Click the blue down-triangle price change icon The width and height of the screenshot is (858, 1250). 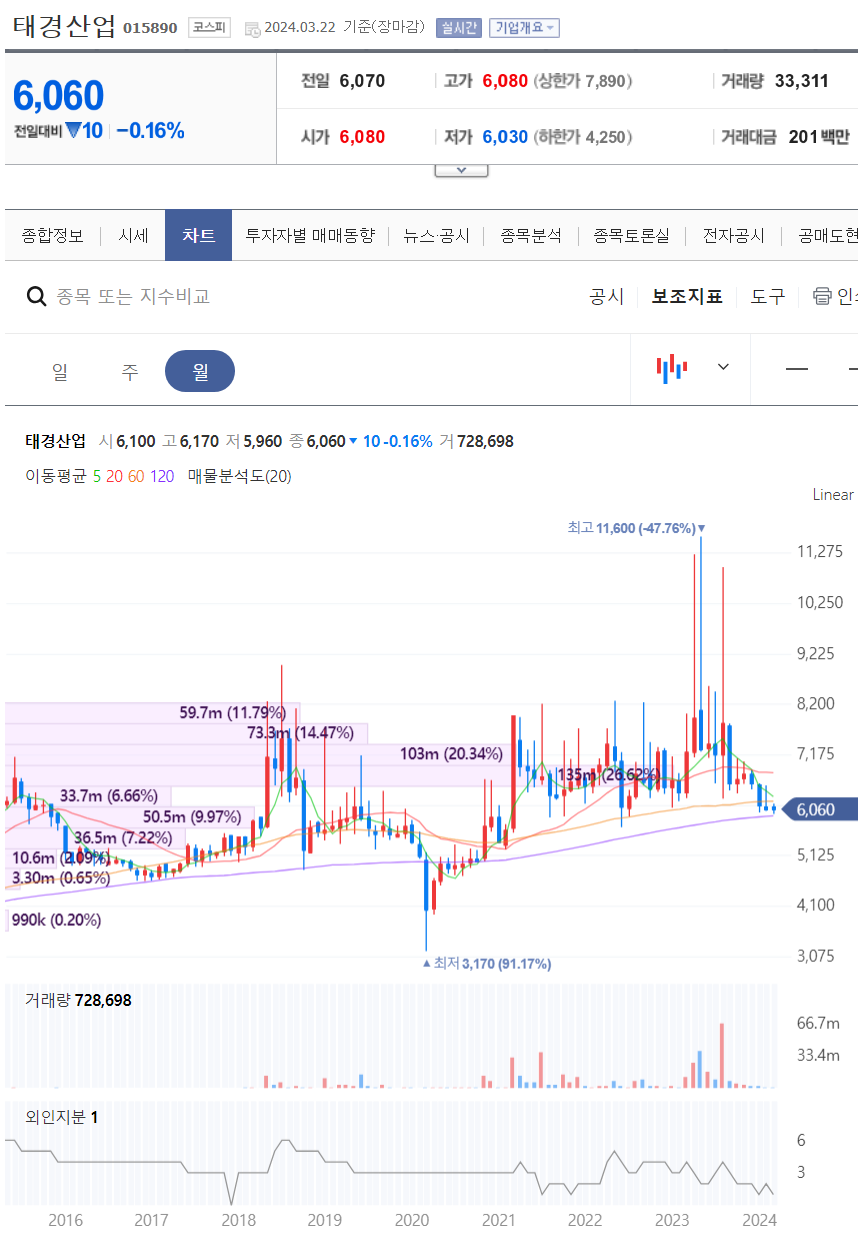coord(72,130)
